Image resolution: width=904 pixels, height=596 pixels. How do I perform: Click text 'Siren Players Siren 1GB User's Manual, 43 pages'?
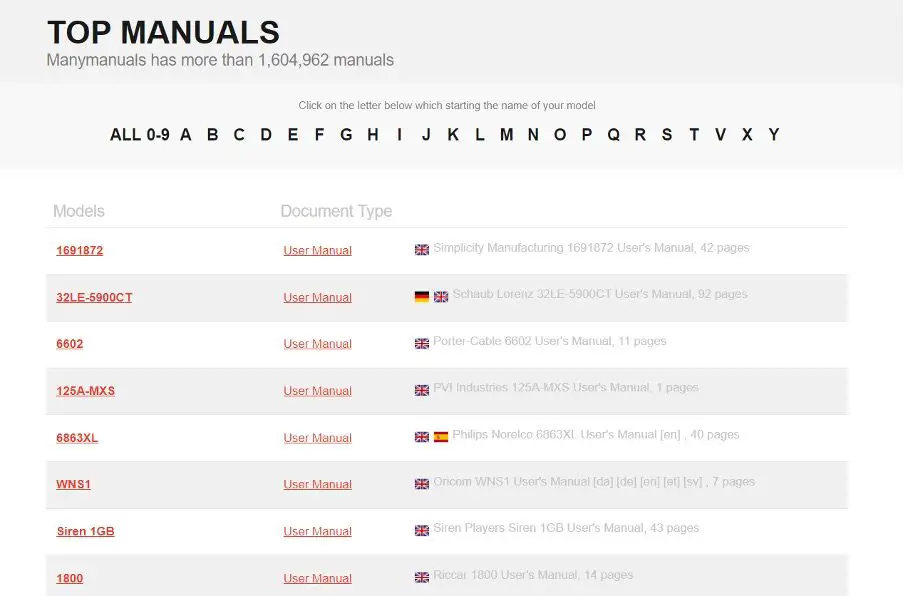click(x=566, y=528)
